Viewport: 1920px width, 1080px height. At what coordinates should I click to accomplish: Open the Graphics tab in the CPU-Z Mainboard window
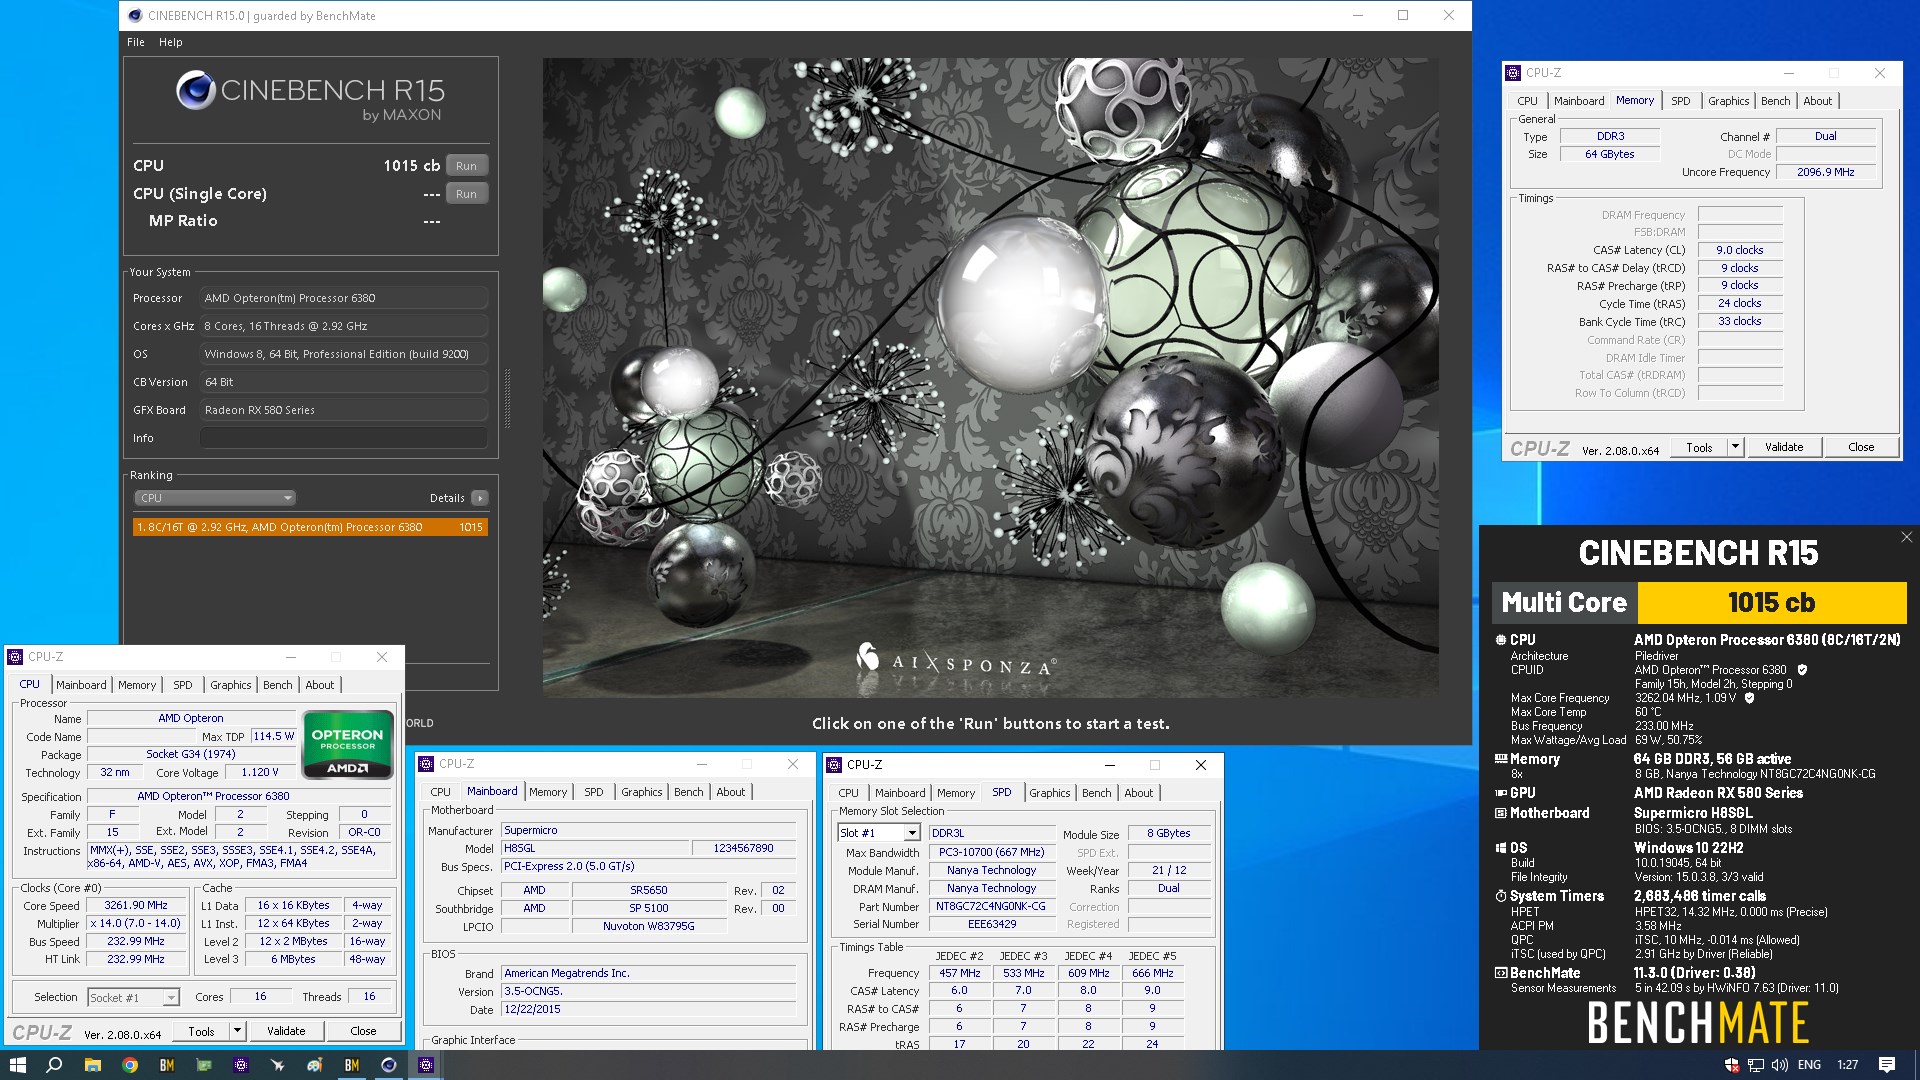642,792
